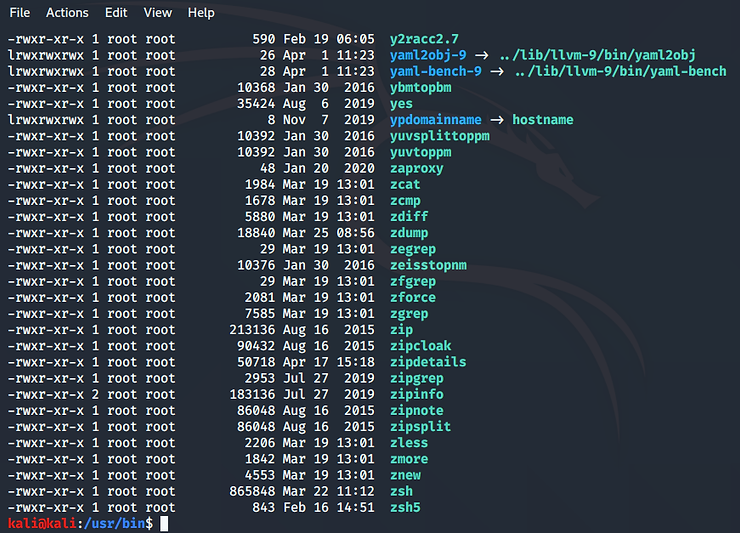Select the yaml-bench-9 symlink name
This screenshot has width=740, height=533.
tap(436, 71)
